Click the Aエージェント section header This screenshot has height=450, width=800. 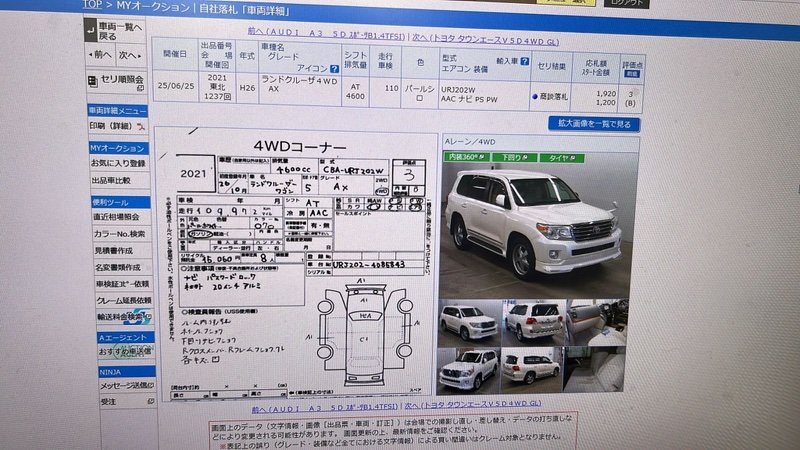coord(126,337)
